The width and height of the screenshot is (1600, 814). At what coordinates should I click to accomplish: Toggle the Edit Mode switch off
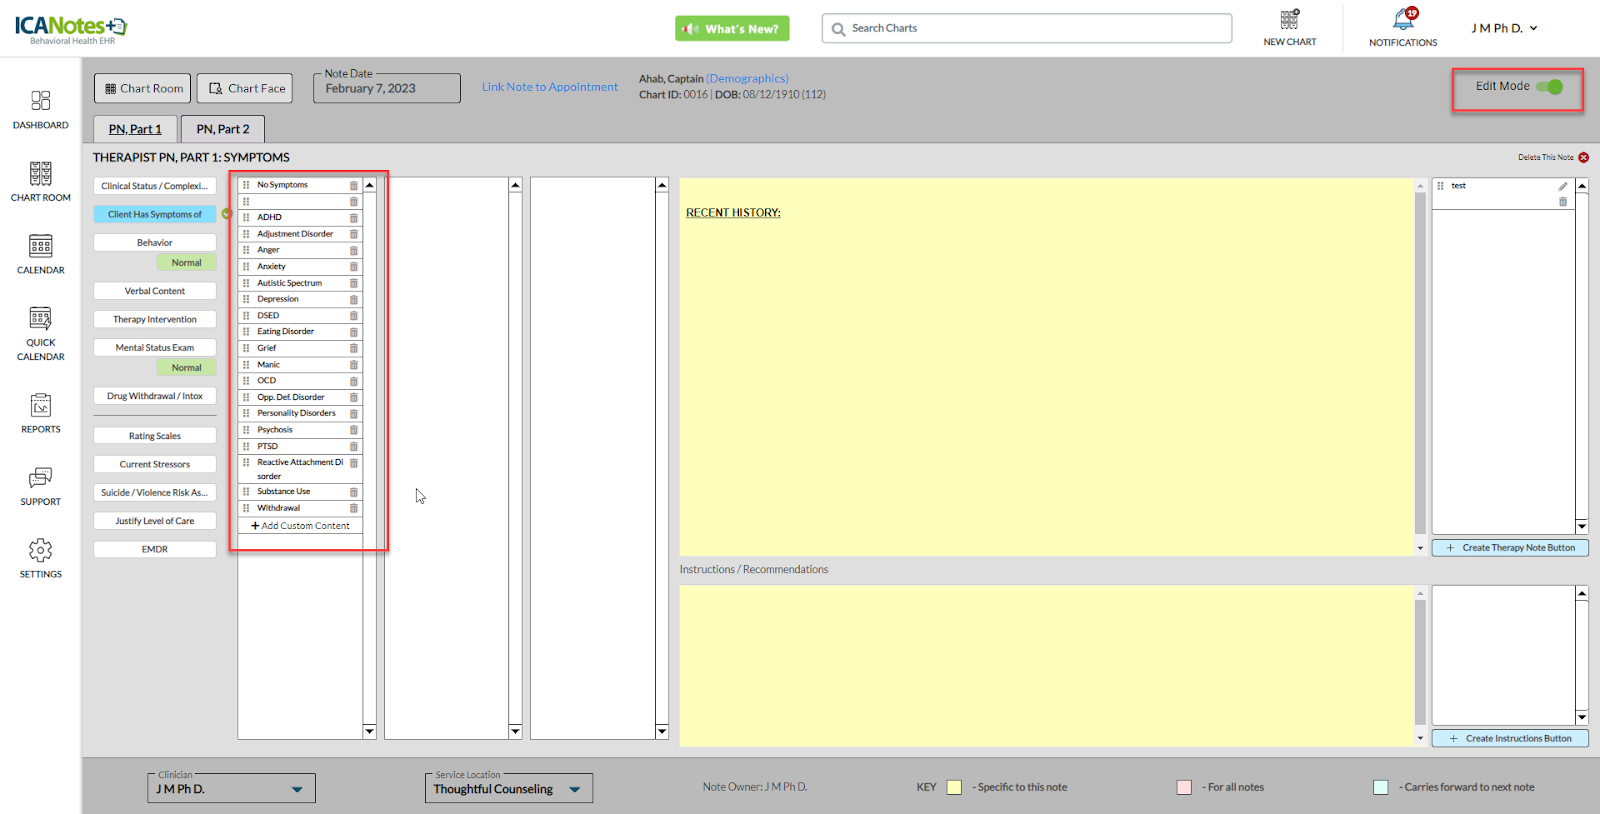1550,87
